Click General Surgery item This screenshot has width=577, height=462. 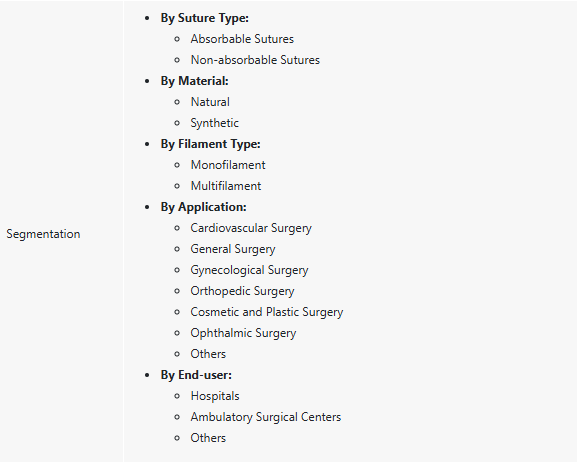[x=233, y=249]
